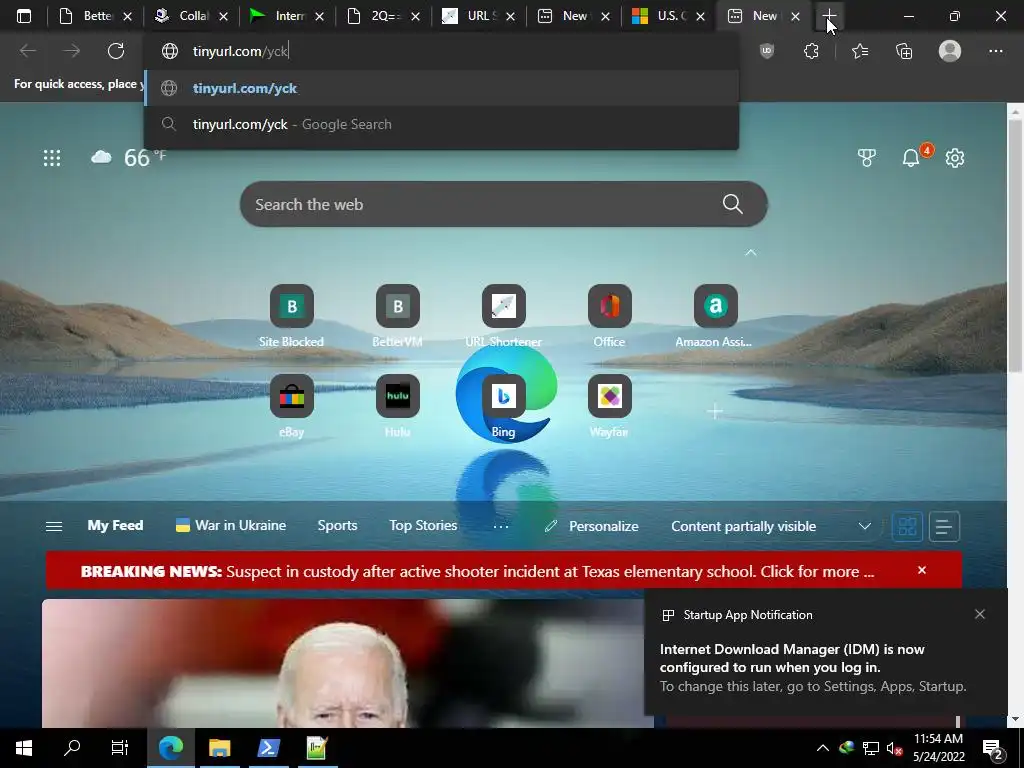Open the Rewards trophy icon
1024x768 pixels.
coord(867,157)
